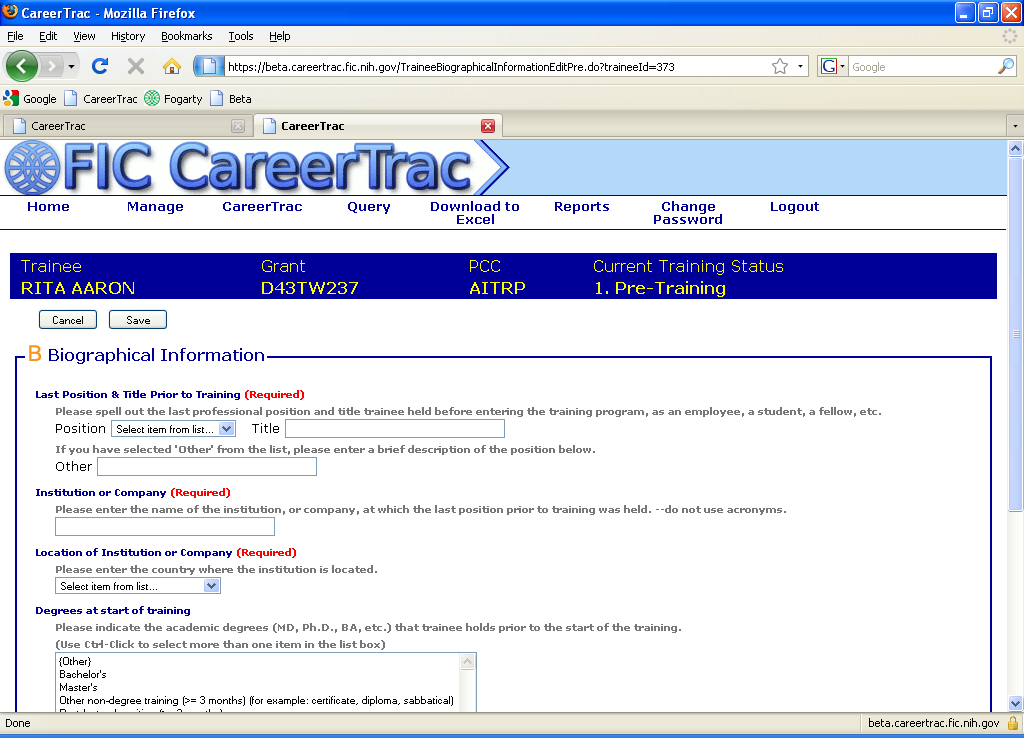
Task: Open the Change Password link
Action: (688, 213)
